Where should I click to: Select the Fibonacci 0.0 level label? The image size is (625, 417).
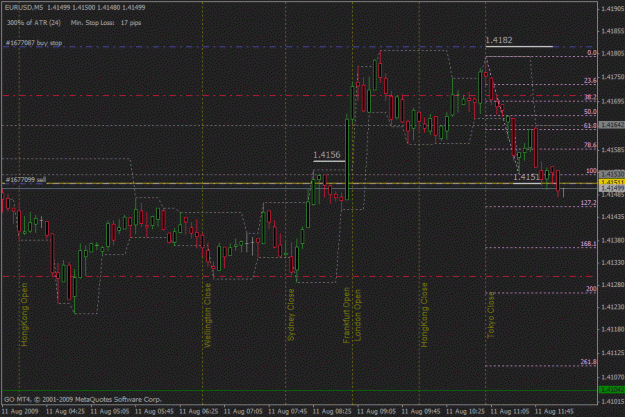click(x=592, y=53)
